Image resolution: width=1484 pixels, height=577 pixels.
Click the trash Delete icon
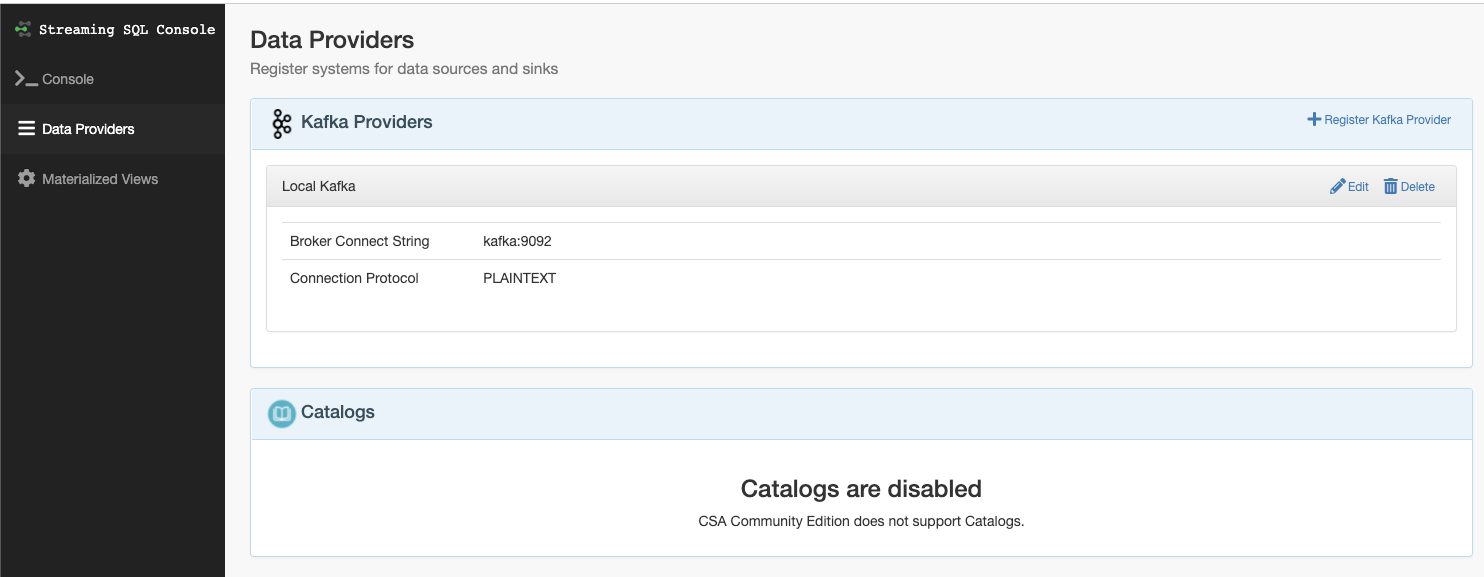[1390, 186]
